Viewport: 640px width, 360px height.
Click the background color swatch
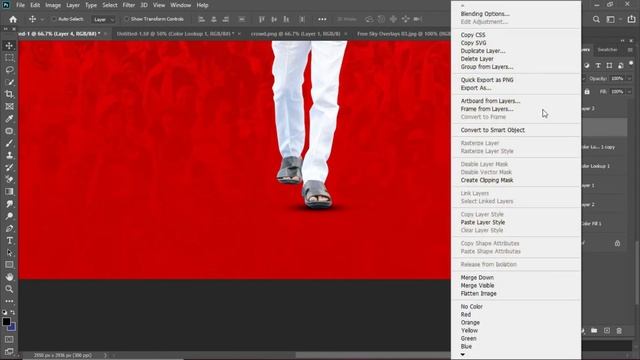click(13, 327)
